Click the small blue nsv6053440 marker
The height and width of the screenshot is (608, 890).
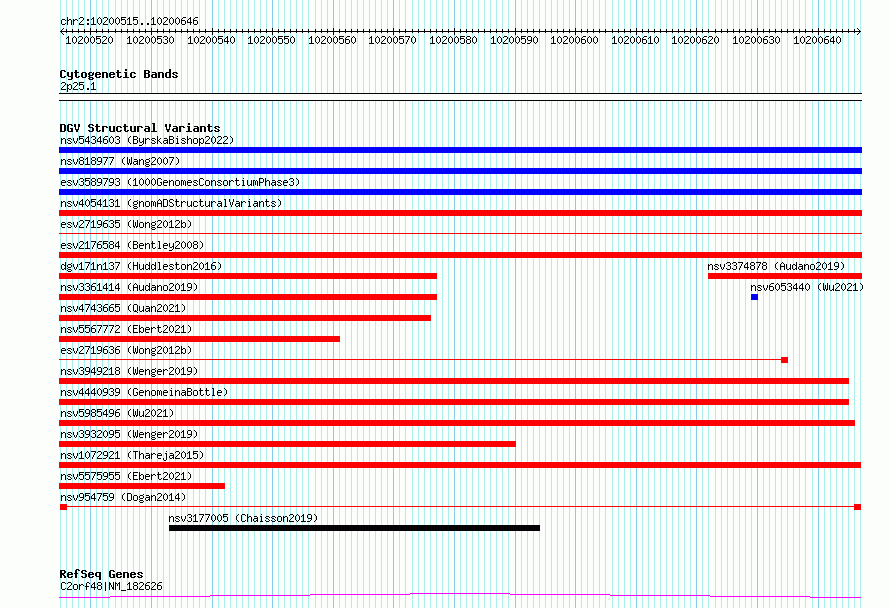[754, 297]
